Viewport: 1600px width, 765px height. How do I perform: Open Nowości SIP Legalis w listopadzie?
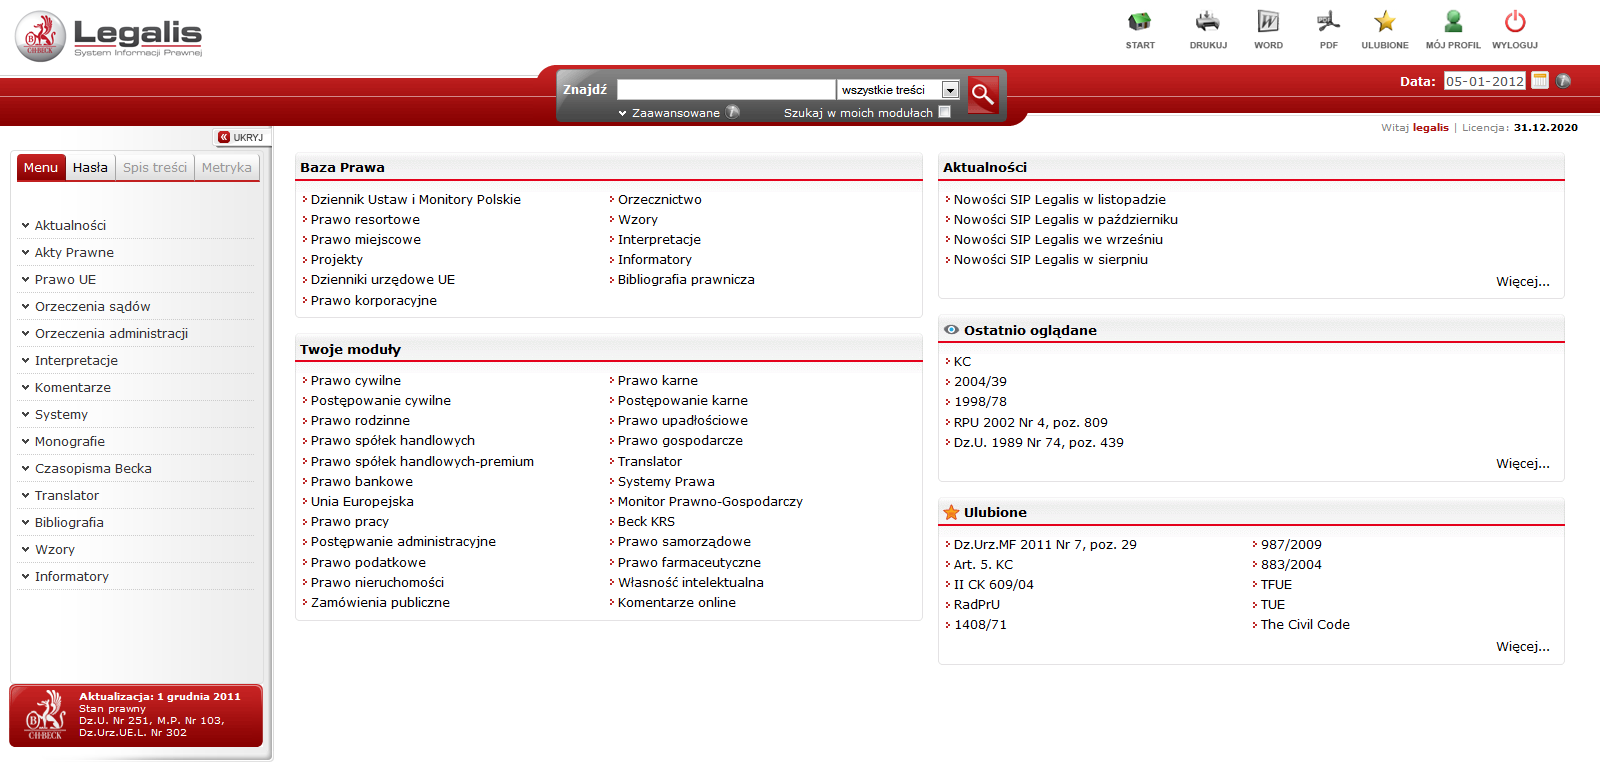1059,200
